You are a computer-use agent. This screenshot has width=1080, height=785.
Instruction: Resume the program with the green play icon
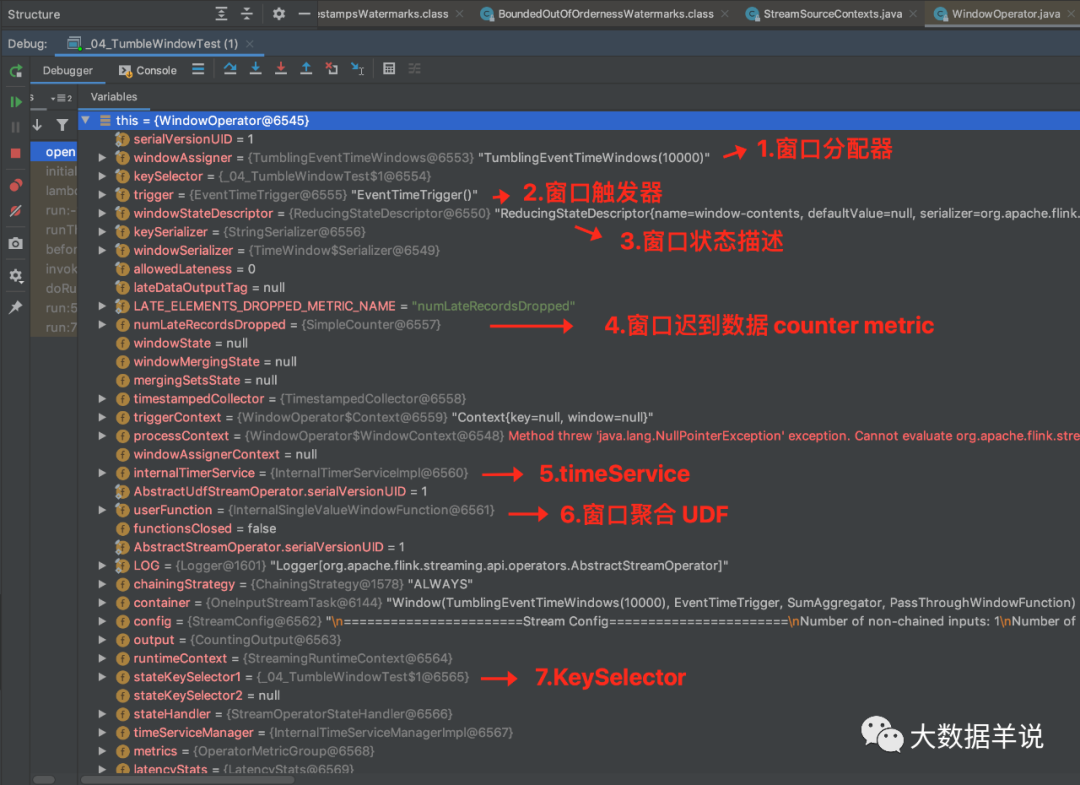[15, 101]
